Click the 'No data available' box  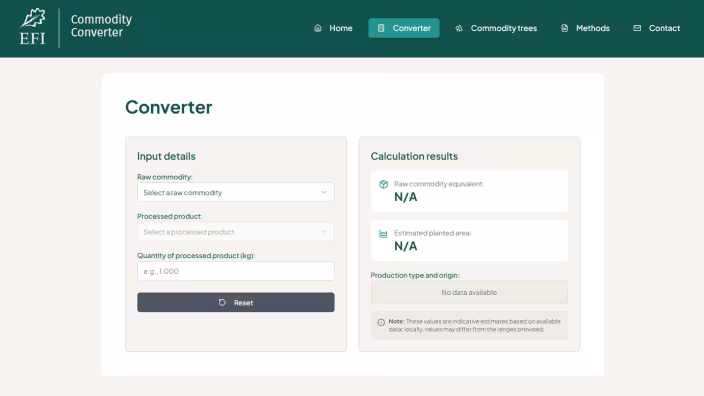(x=469, y=292)
